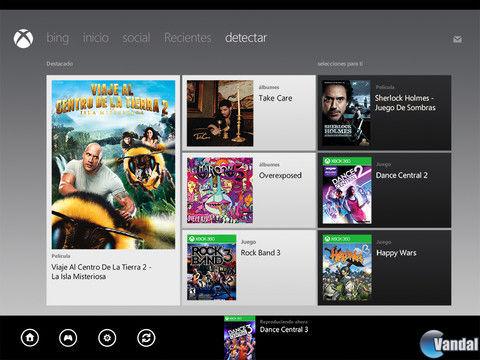
Task: Click 'Dance Central 3' now playing text
Action: 284,330
